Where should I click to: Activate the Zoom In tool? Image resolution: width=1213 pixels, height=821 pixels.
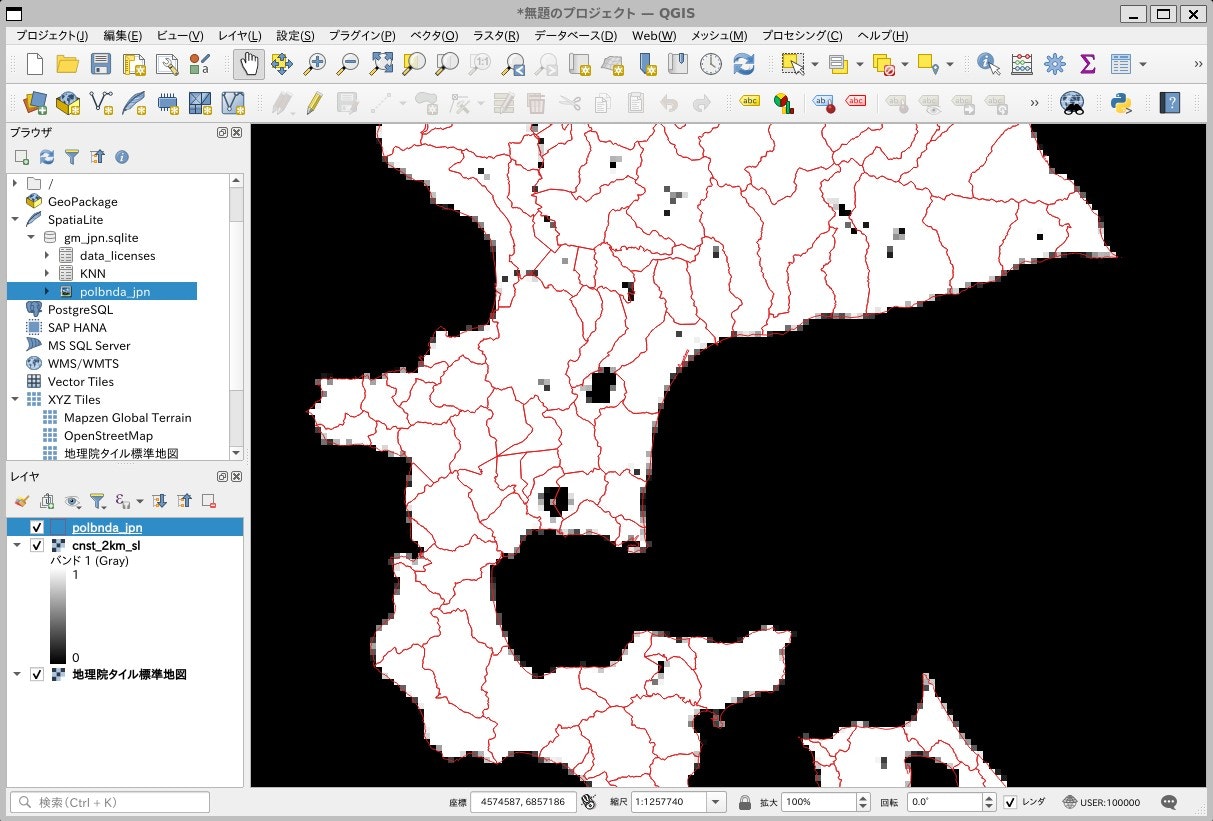[315, 63]
